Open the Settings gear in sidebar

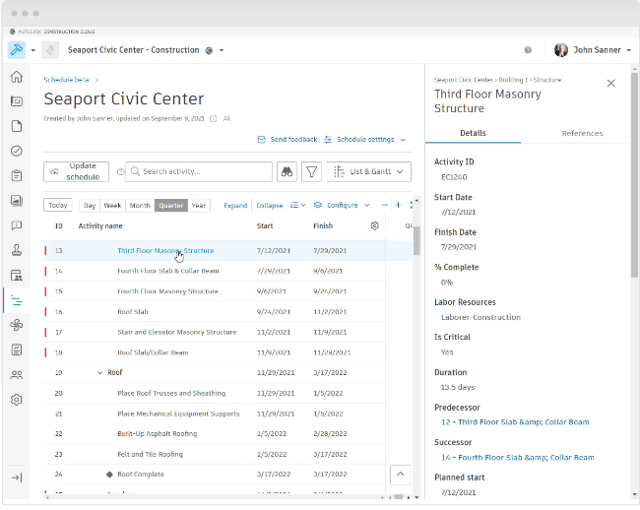point(16,400)
